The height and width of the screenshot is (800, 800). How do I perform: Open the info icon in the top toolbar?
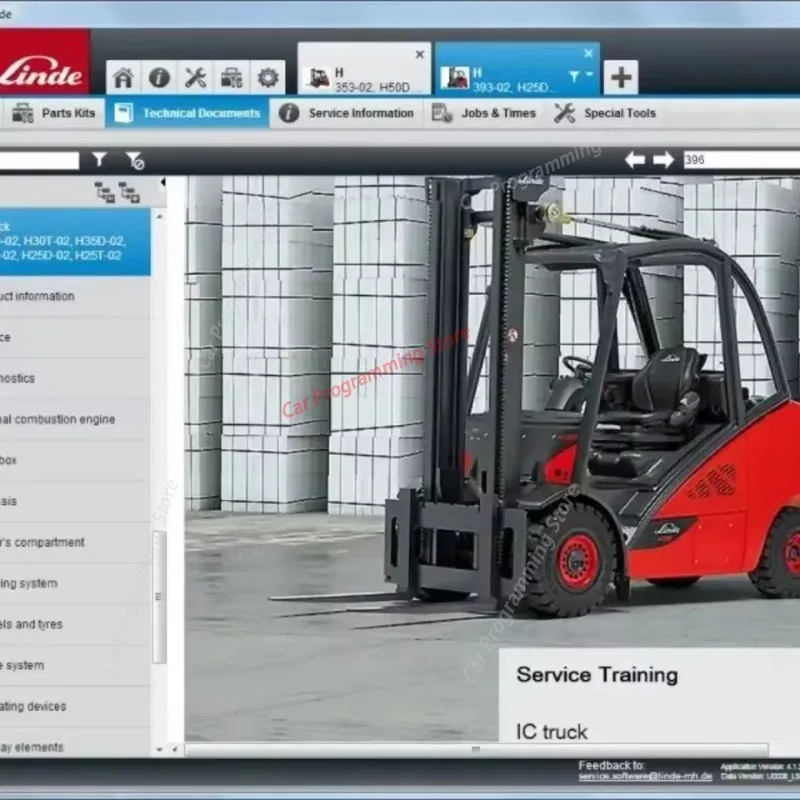159,78
